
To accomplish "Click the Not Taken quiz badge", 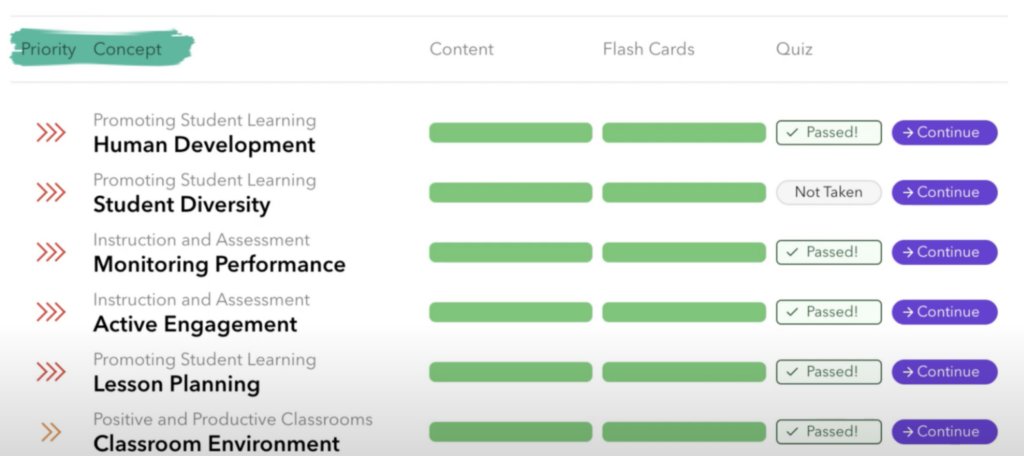I will tap(828, 192).
